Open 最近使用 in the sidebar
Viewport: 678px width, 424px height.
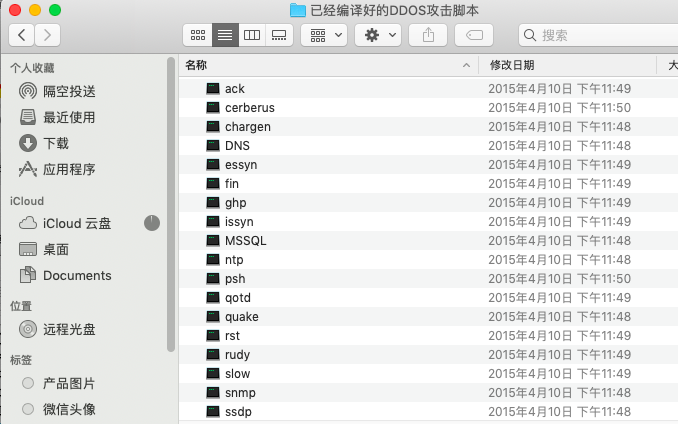(57, 117)
